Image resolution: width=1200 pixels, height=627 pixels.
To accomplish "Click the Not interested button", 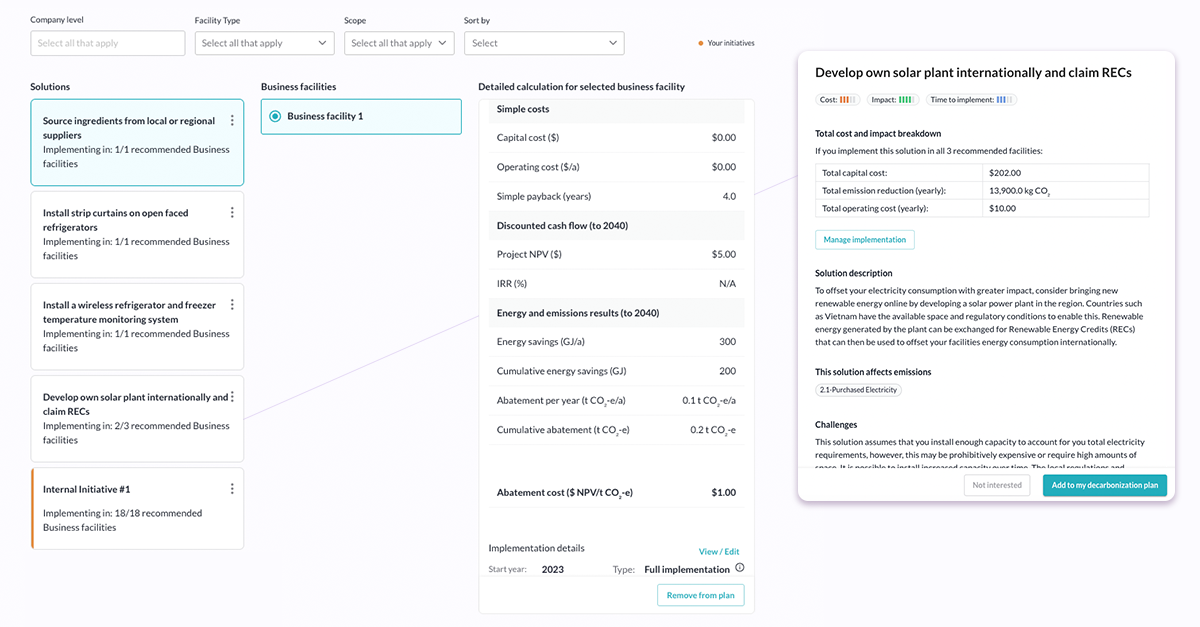I will tap(997, 485).
